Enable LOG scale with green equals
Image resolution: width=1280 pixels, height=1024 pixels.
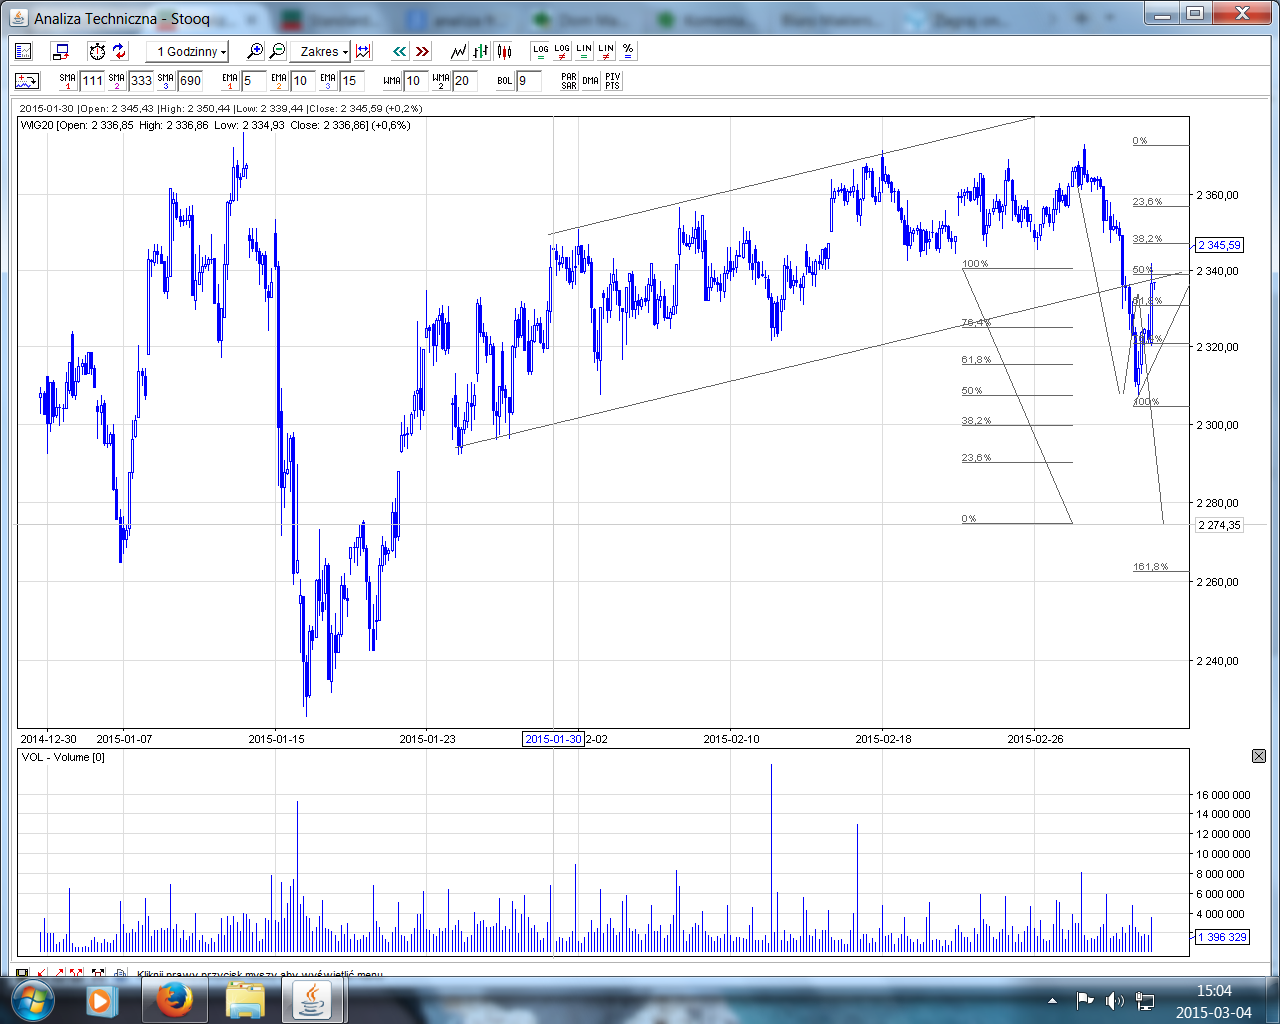pyautogui.click(x=540, y=51)
